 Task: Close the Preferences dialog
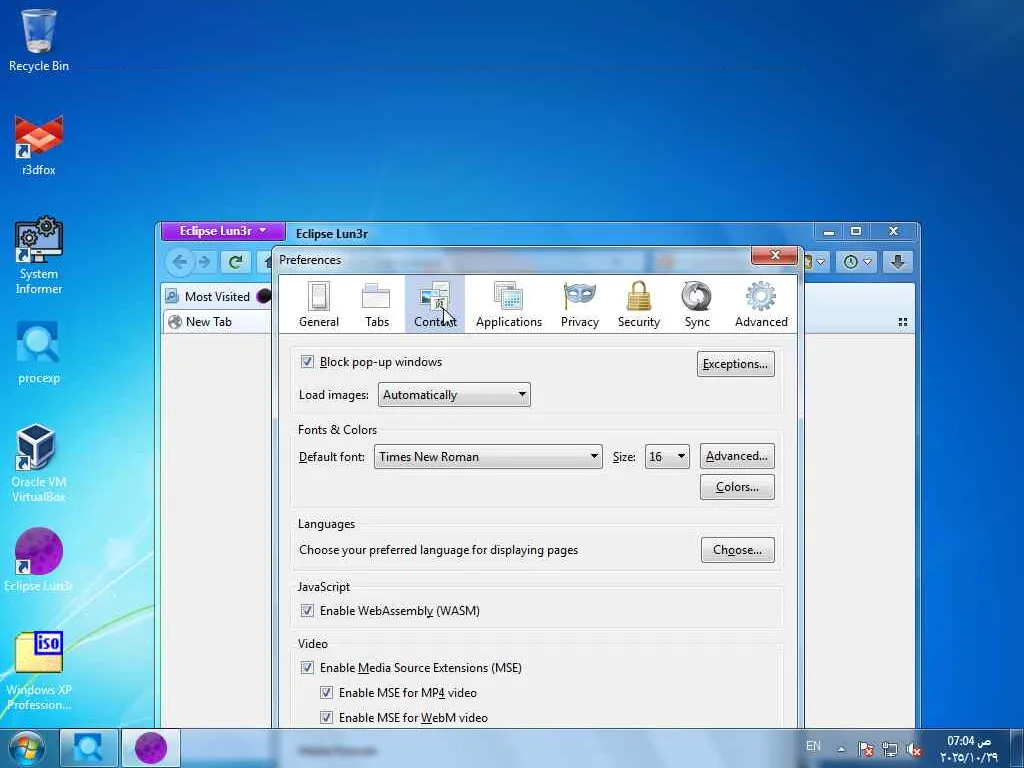coord(775,255)
